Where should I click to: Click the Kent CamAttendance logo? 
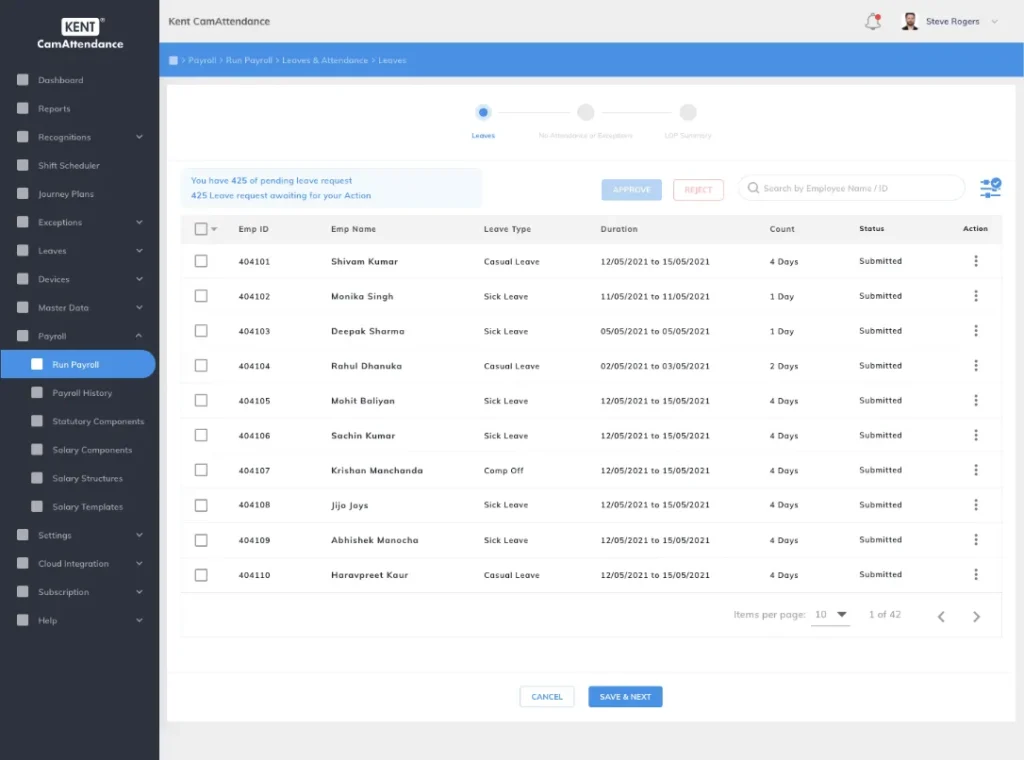coord(80,34)
